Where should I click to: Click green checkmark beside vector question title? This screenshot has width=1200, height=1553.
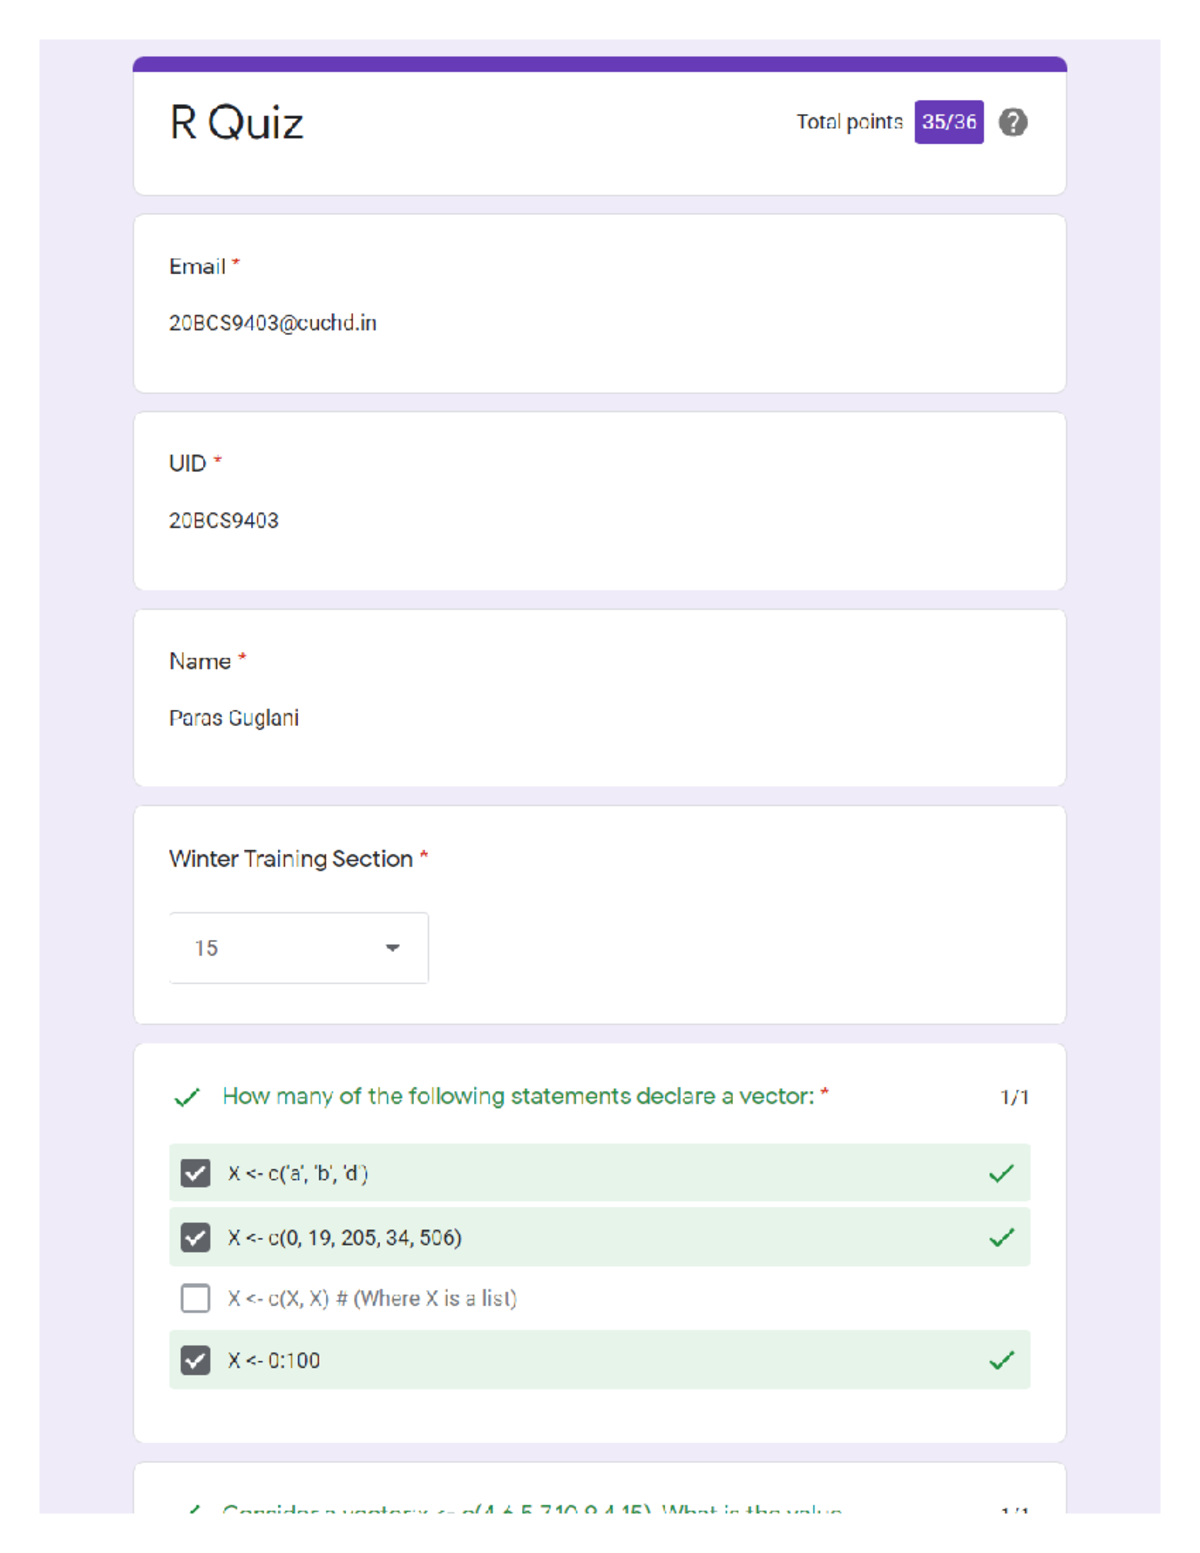(187, 1097)
